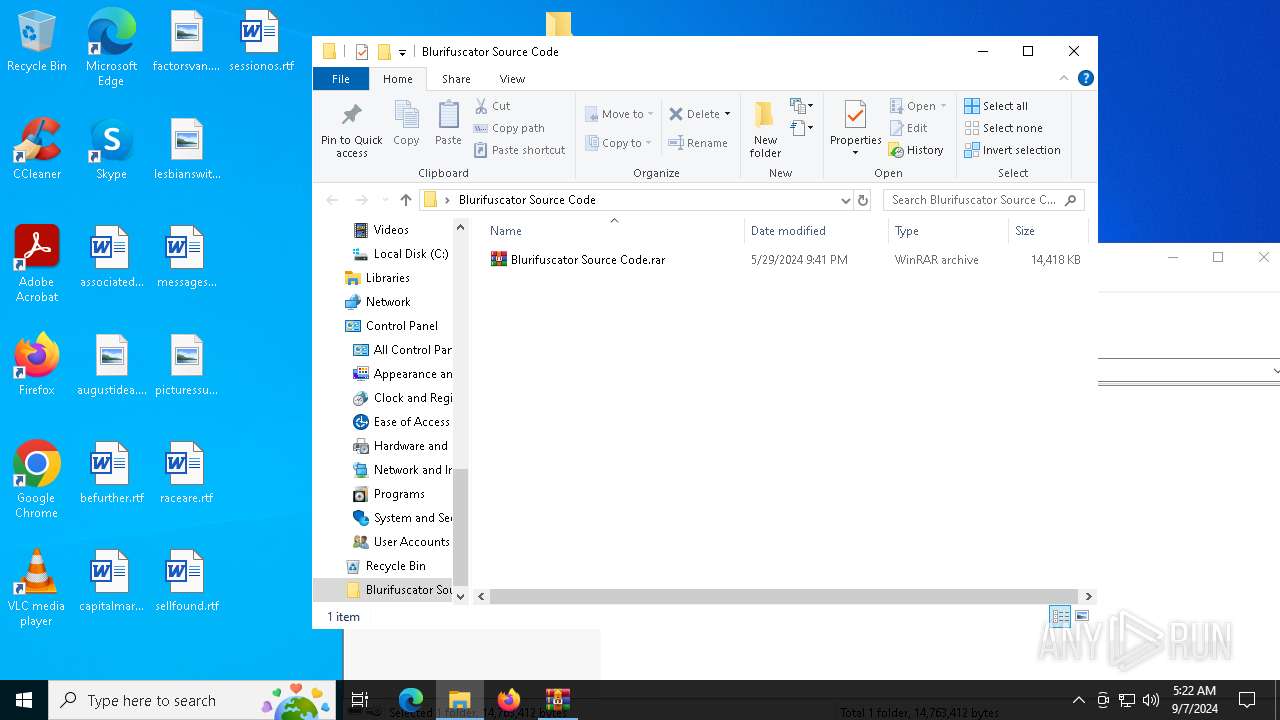This screenshot has width=1280, height=720.
Task: Select CCleaner desktop shortcut
Action: click(x=37, y=149)
